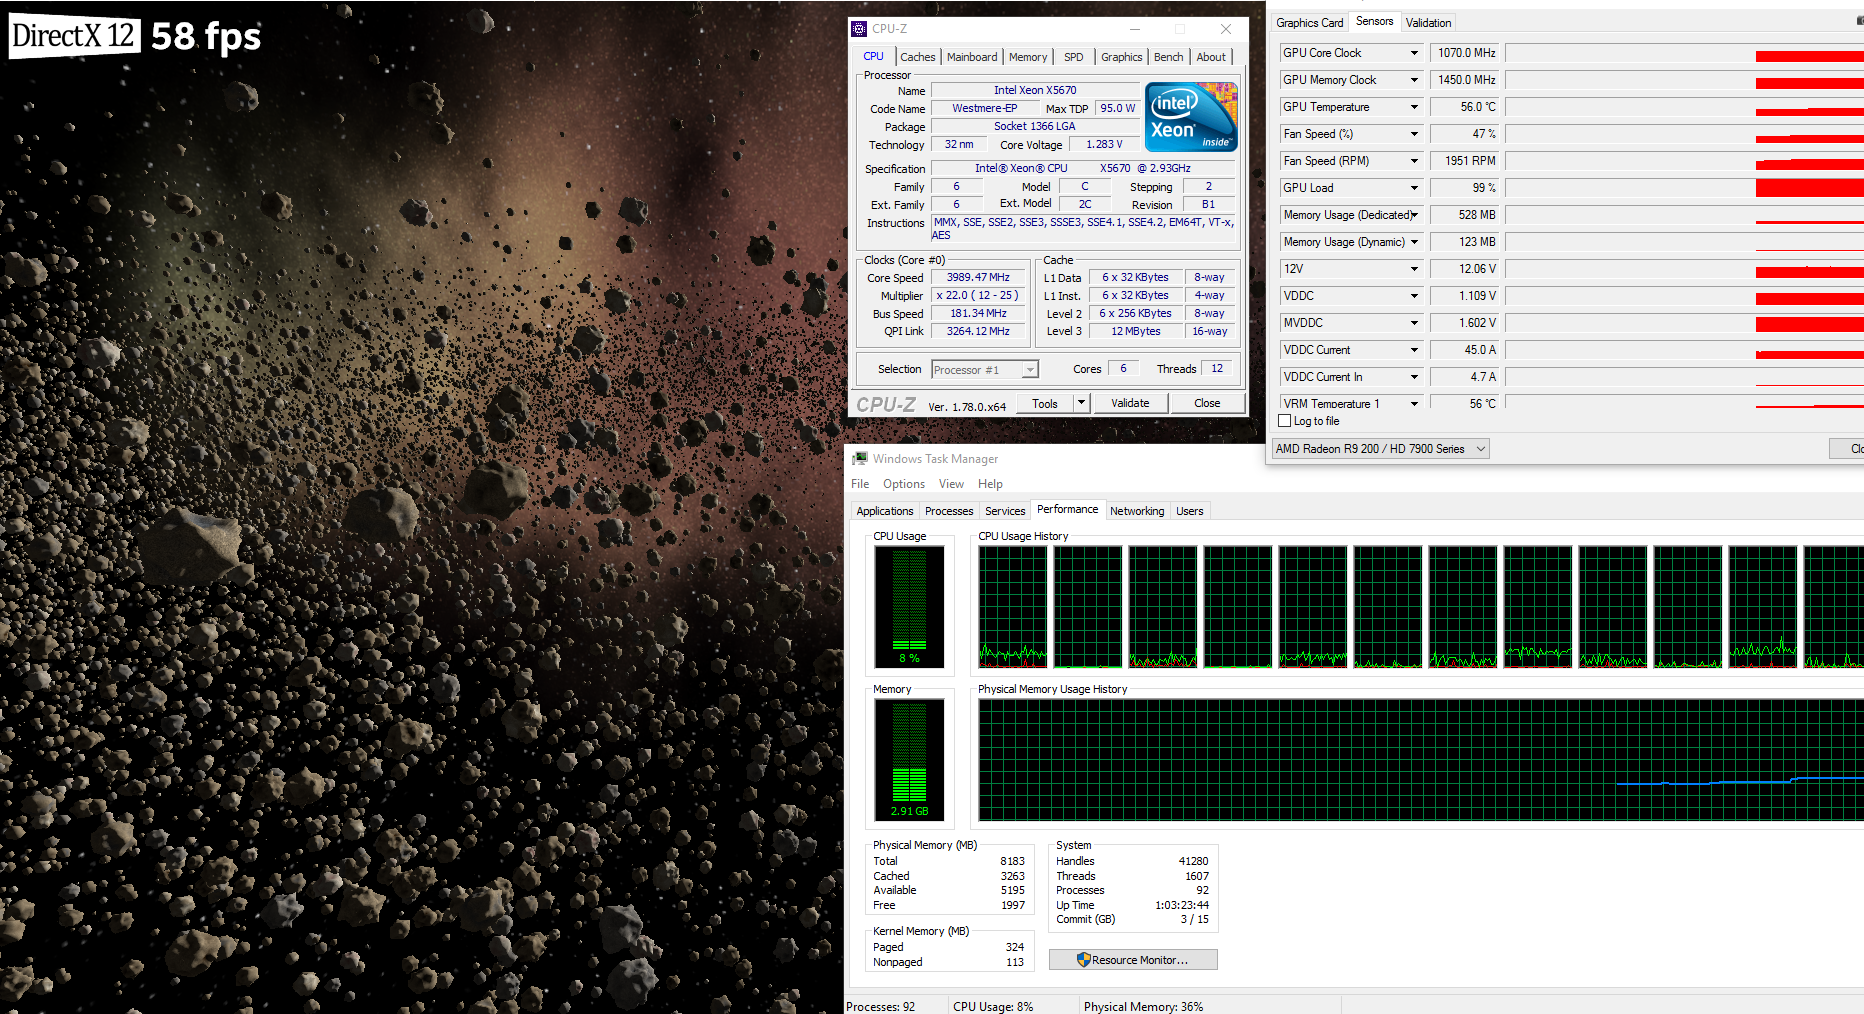Screen dimensions: 1864x1014
Task: Open the Validation tab in GPU-Z
Action: coord(1428,23)
